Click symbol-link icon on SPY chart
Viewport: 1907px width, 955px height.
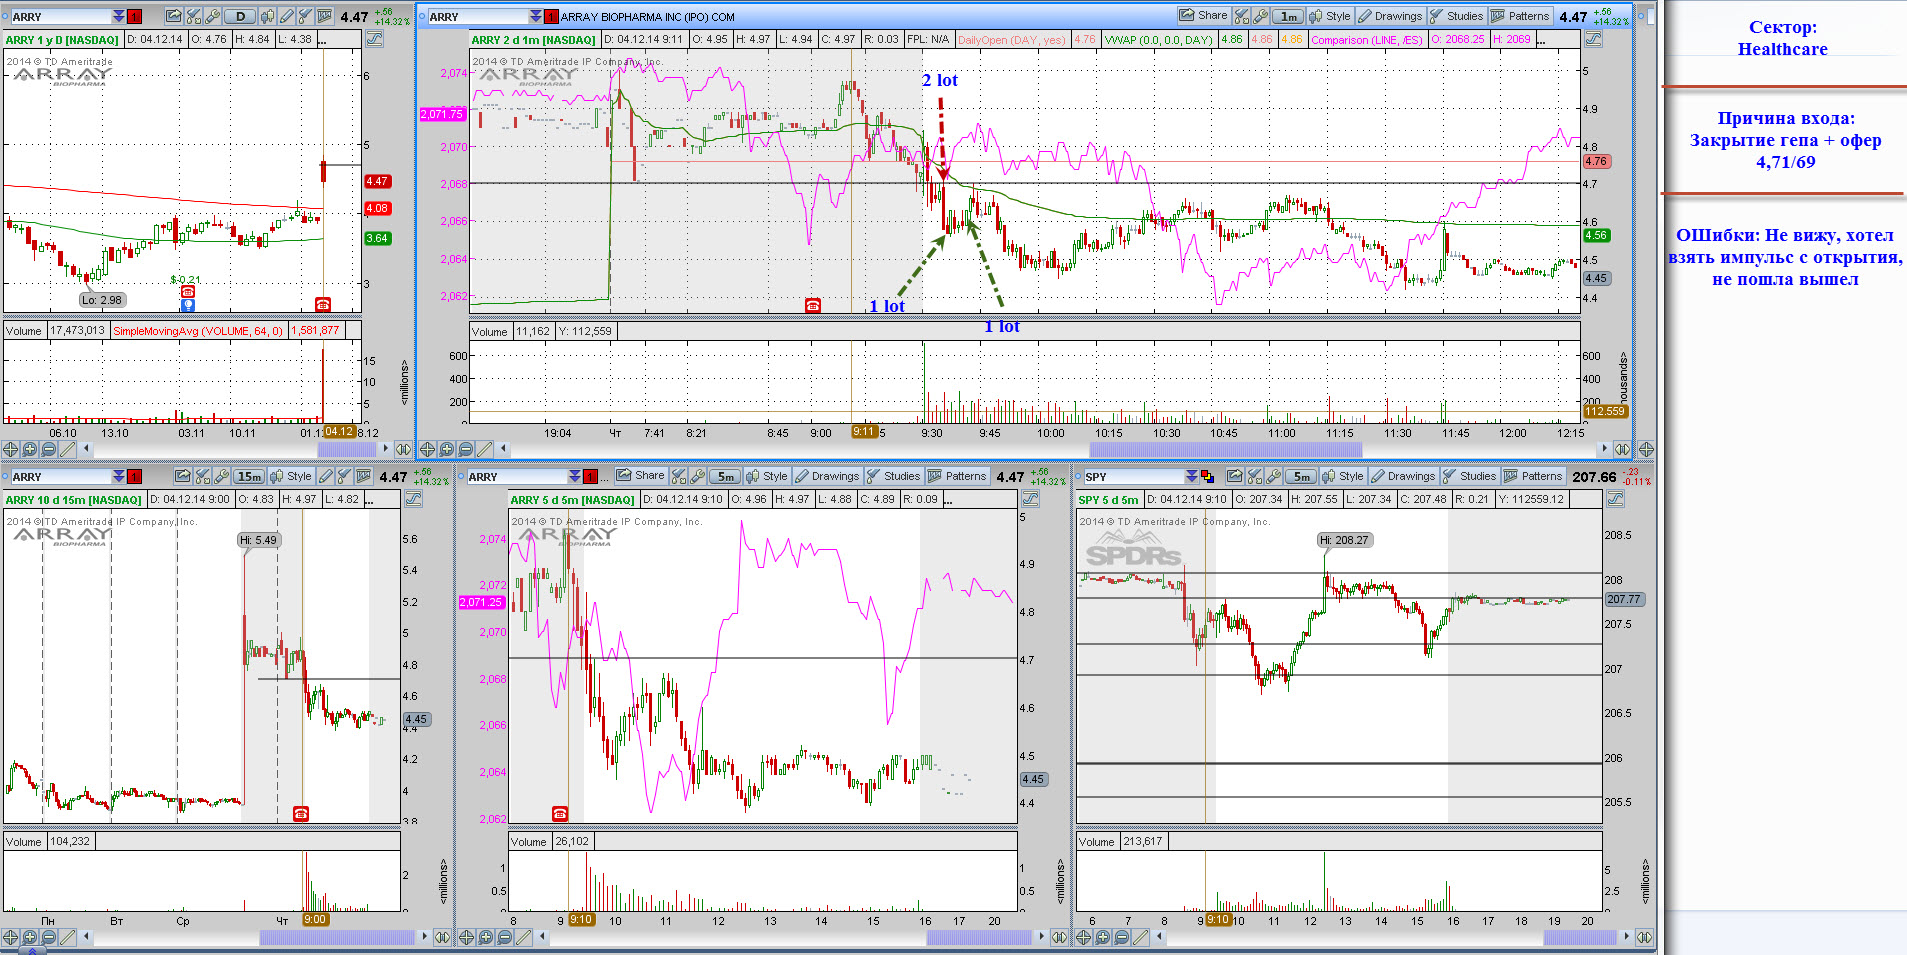point(1207,476)
